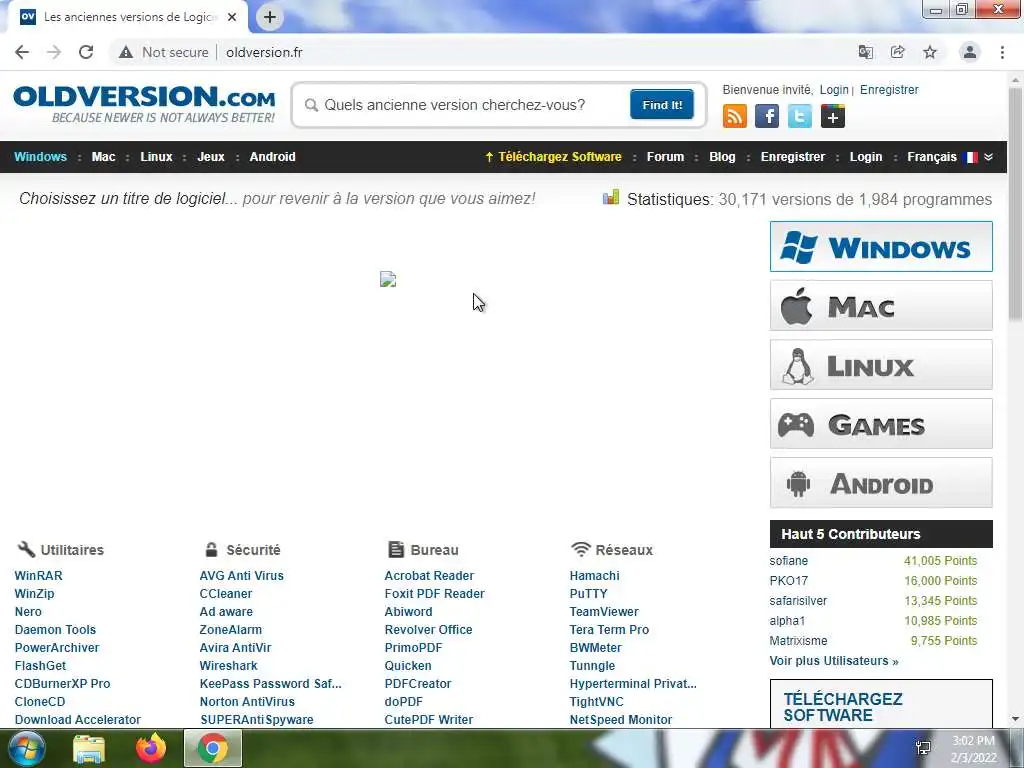Image resolution: width=1024 pixels, height=768 pixels.
Task: Click the Login link beside Bienvenue invité
Action: (x=834, y=90)
